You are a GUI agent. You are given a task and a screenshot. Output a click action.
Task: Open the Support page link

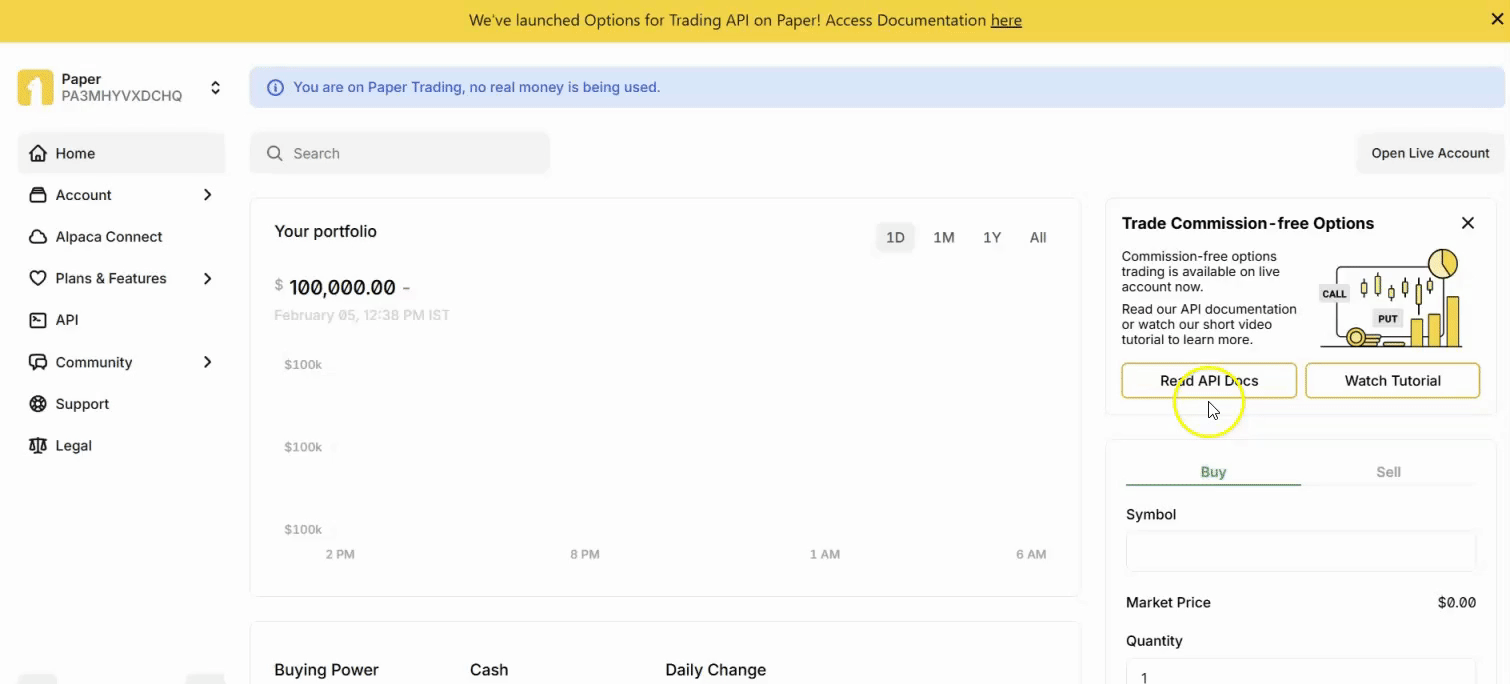pyautogui.click(x=121, y=404)
